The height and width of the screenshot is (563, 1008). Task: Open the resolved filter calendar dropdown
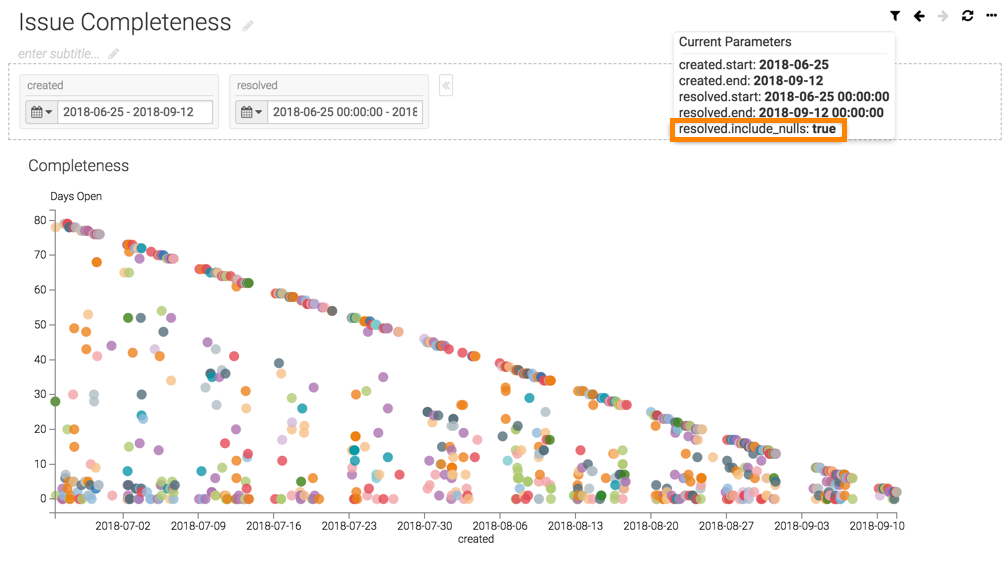[x=251, y=112]
